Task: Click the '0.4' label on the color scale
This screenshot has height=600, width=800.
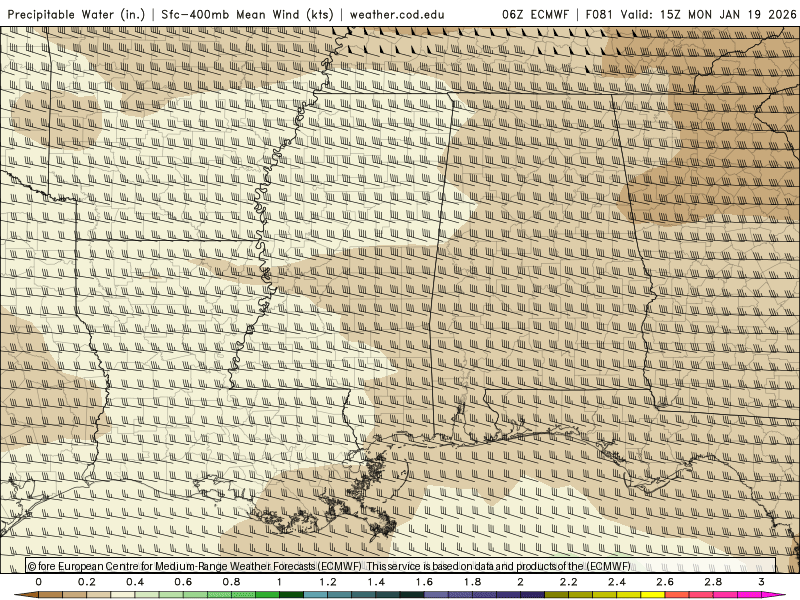Action: (x=135, y=582)
